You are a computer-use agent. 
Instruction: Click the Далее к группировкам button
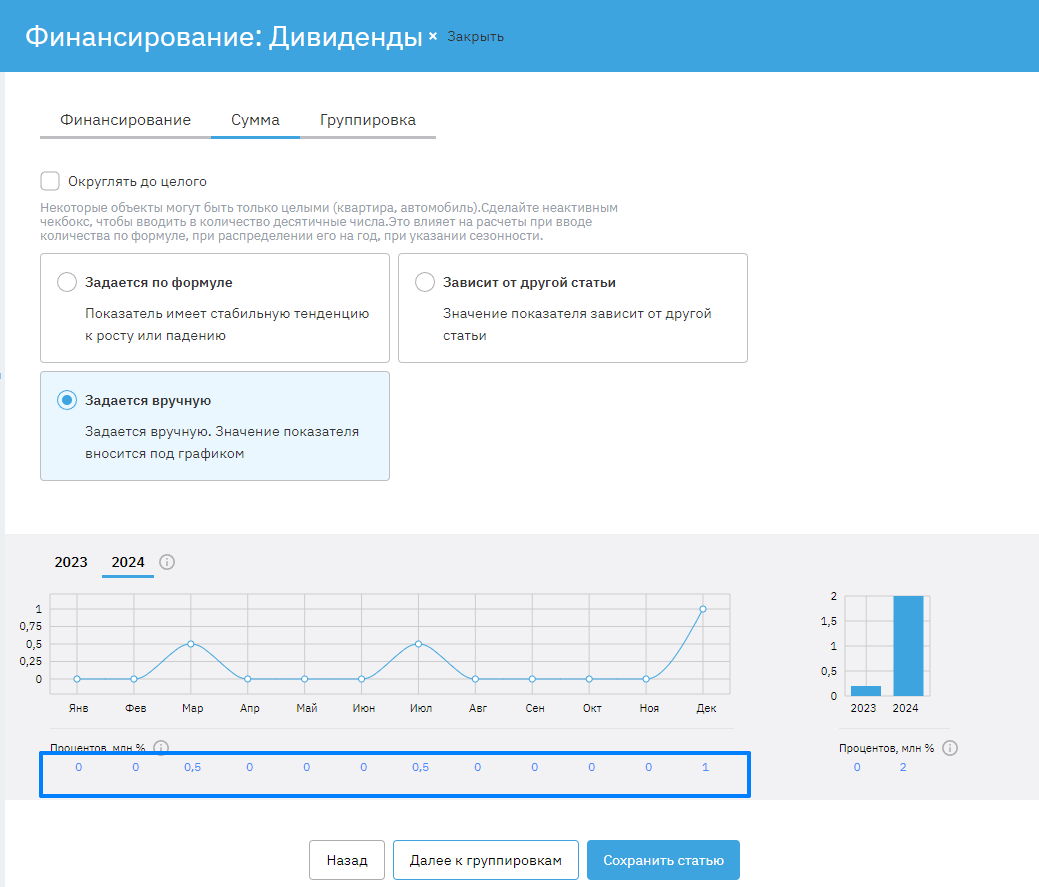click(x=485, y=860)
